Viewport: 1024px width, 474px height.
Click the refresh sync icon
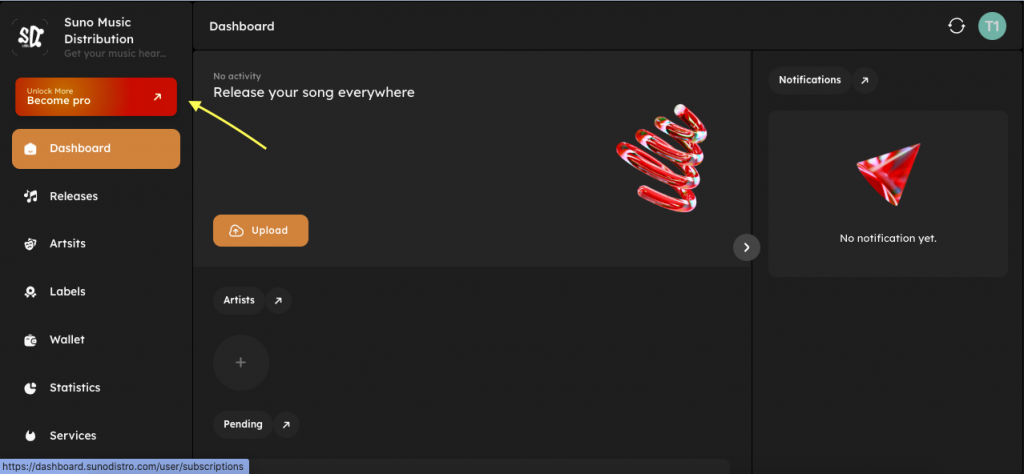[x=956, y=26]
